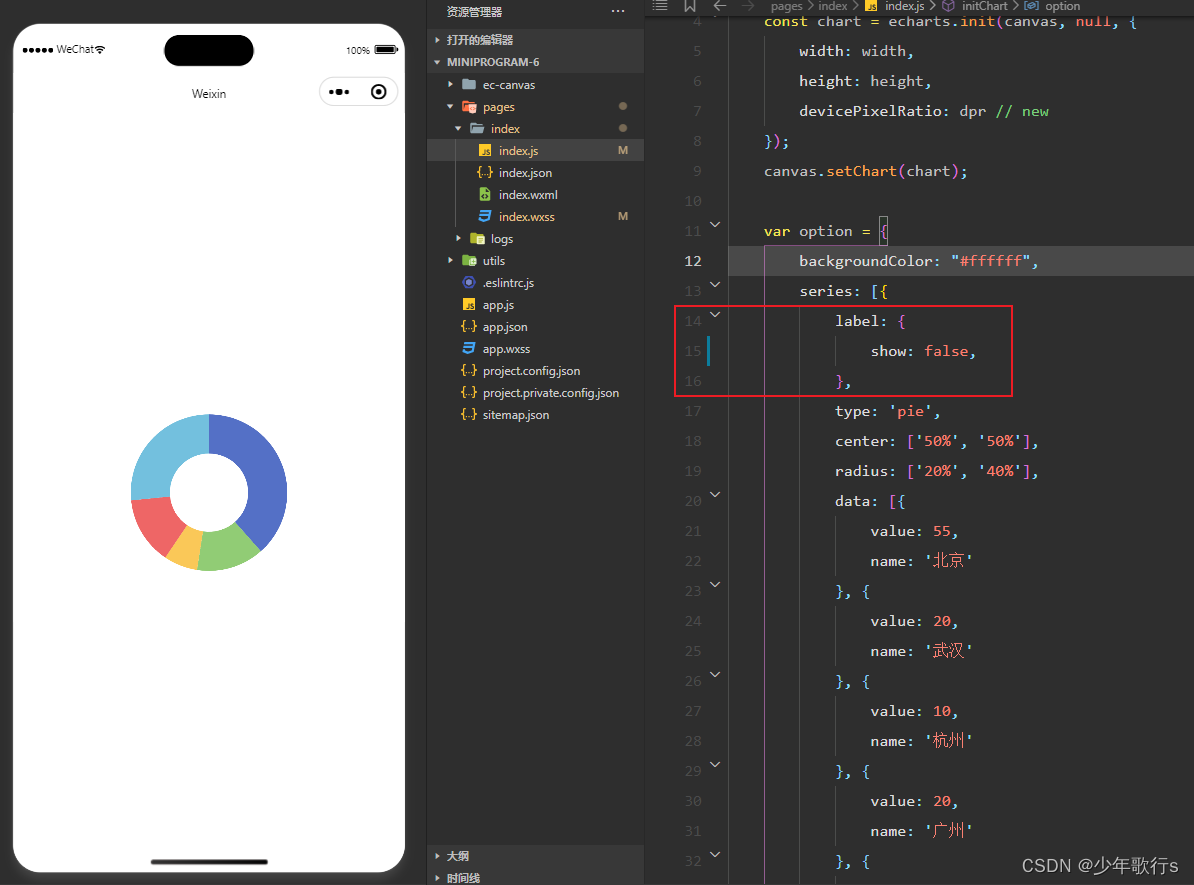Open sitemap.json in the explorer
This screenshot has width=1194, height=885.
click(x=536, y=415)
